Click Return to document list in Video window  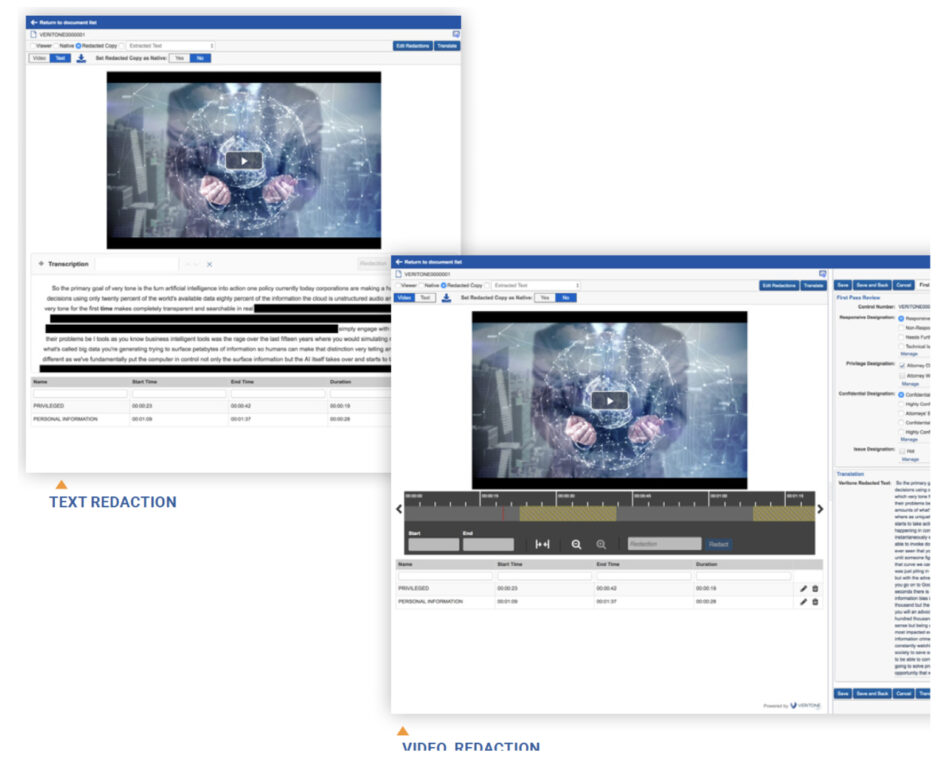click(x=433, y=262)
